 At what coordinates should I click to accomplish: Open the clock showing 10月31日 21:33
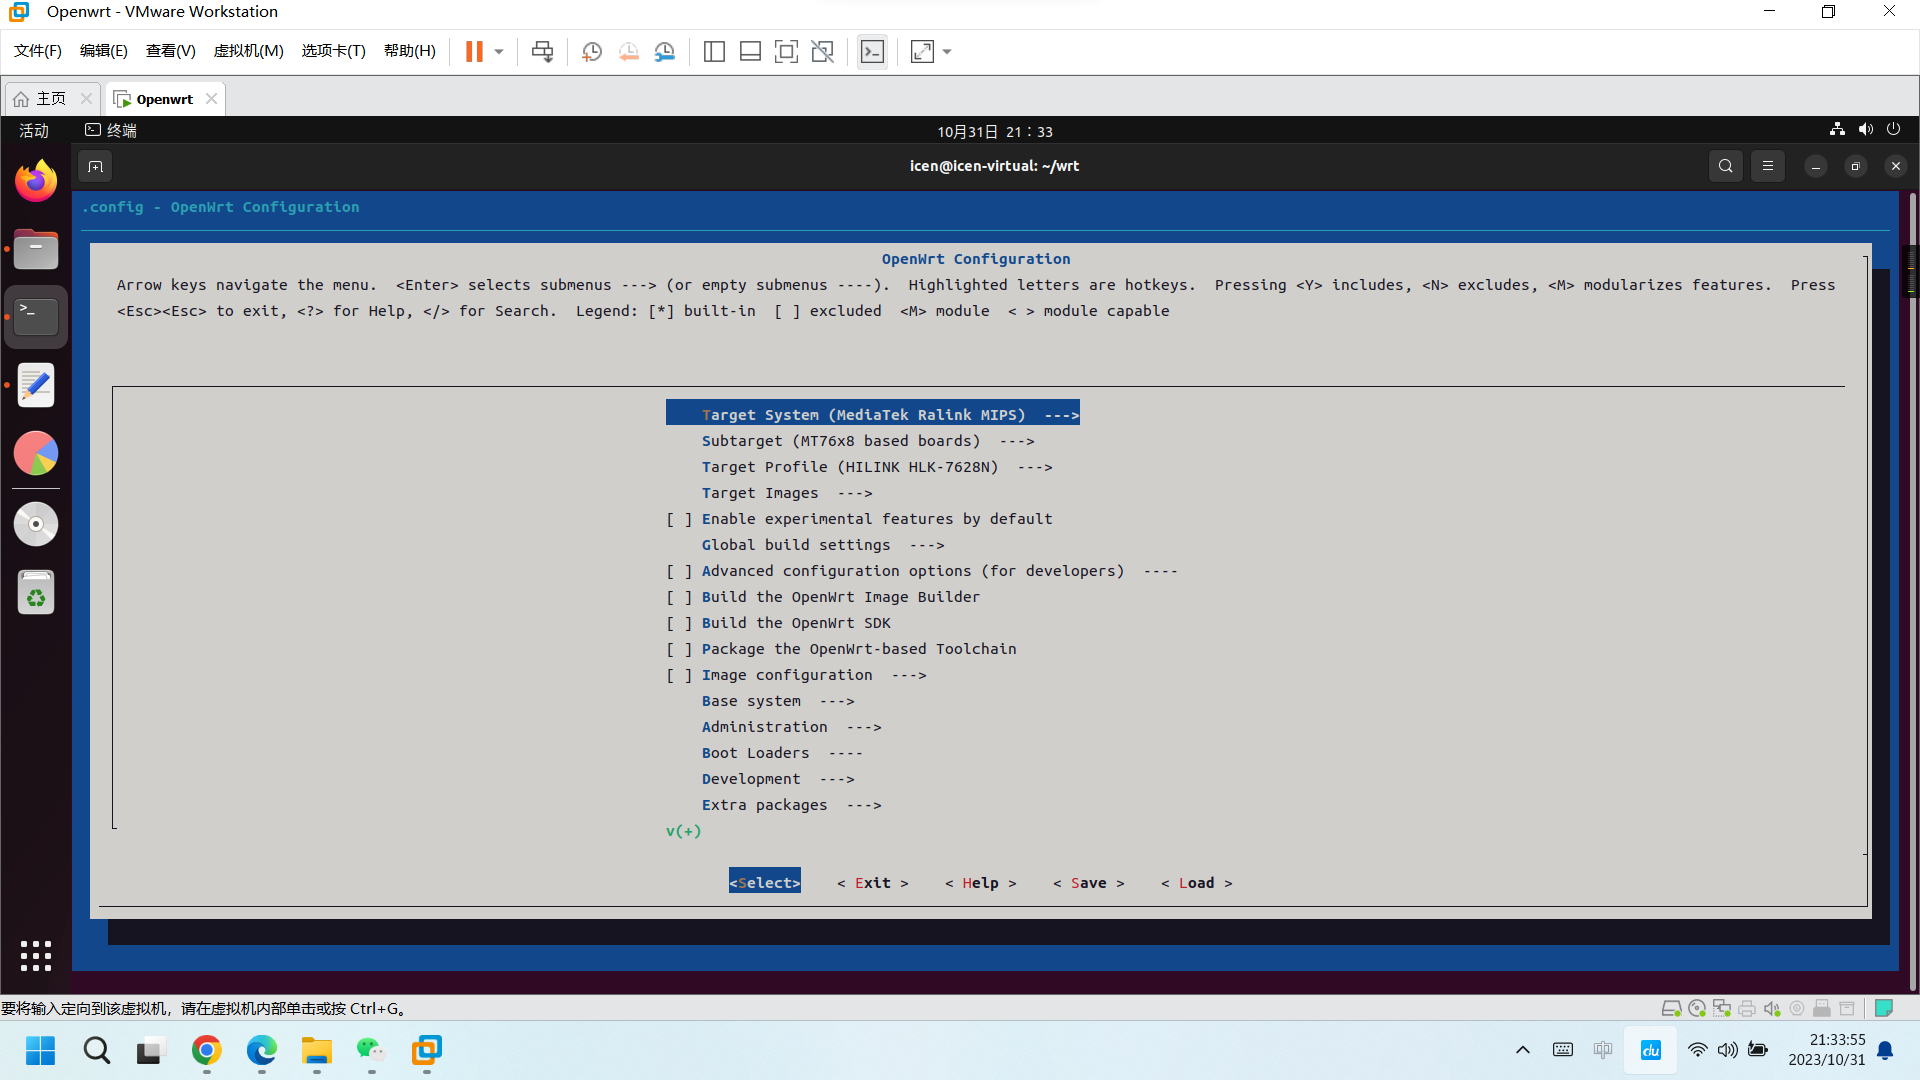pos(995,131)
